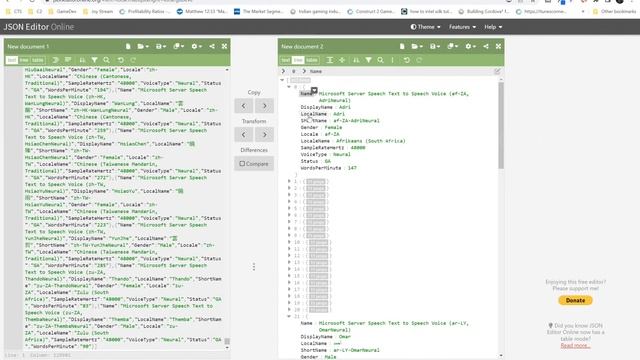The height and width of the screenshot is (360, 640).
Task: Open copy menu in New document 1 panel
Action: click(178, 47)
